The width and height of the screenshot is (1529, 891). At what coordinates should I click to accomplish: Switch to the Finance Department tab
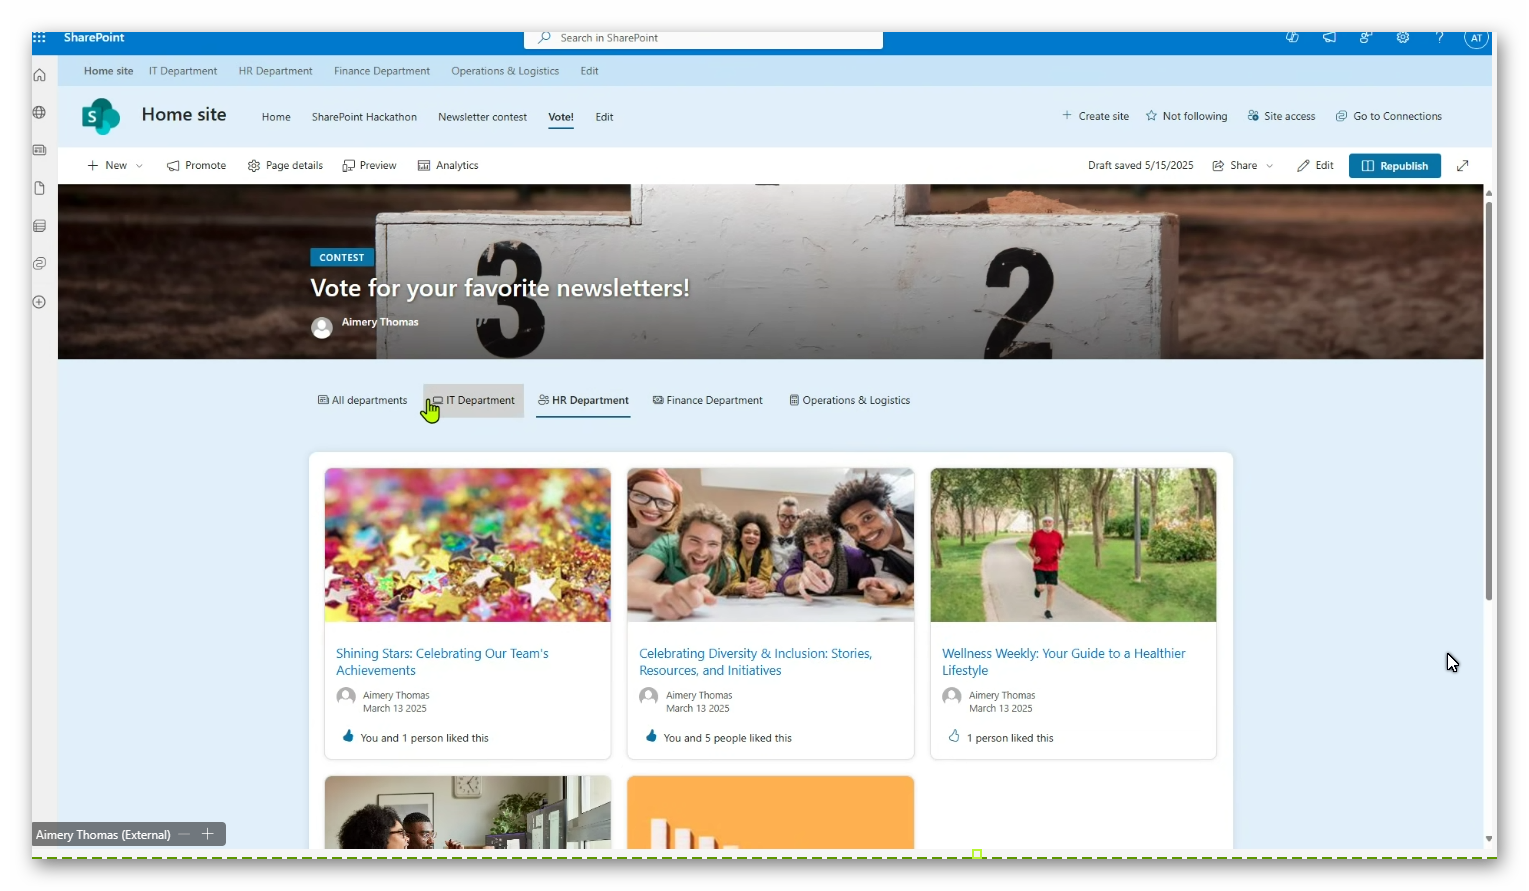(x=707, y=400)
